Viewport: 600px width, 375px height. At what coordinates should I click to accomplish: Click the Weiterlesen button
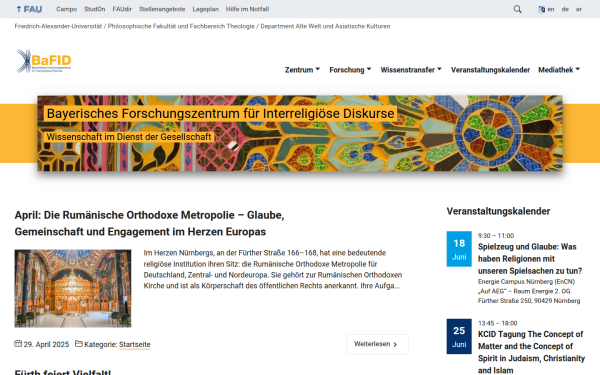(377, 344)
